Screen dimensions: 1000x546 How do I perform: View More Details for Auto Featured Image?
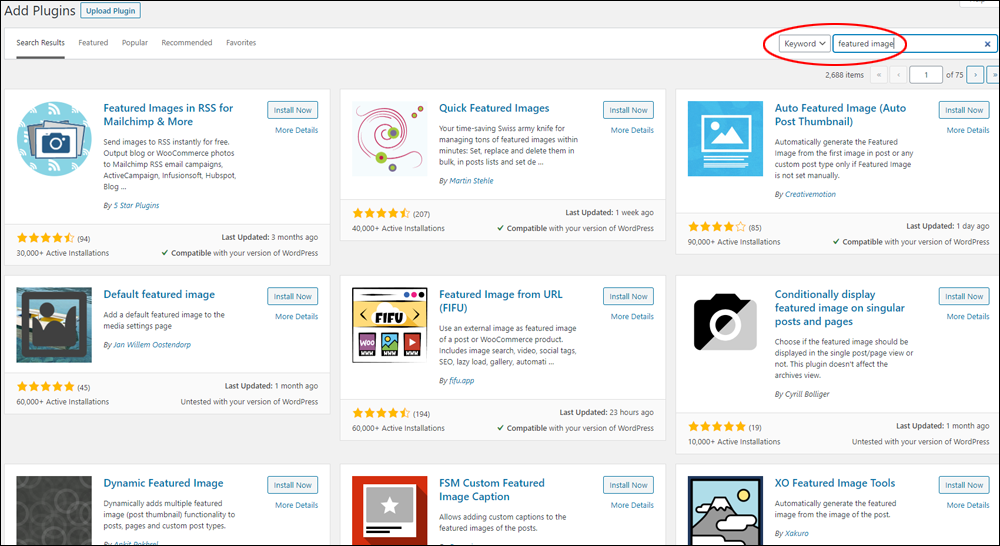(x=968, y=130)
